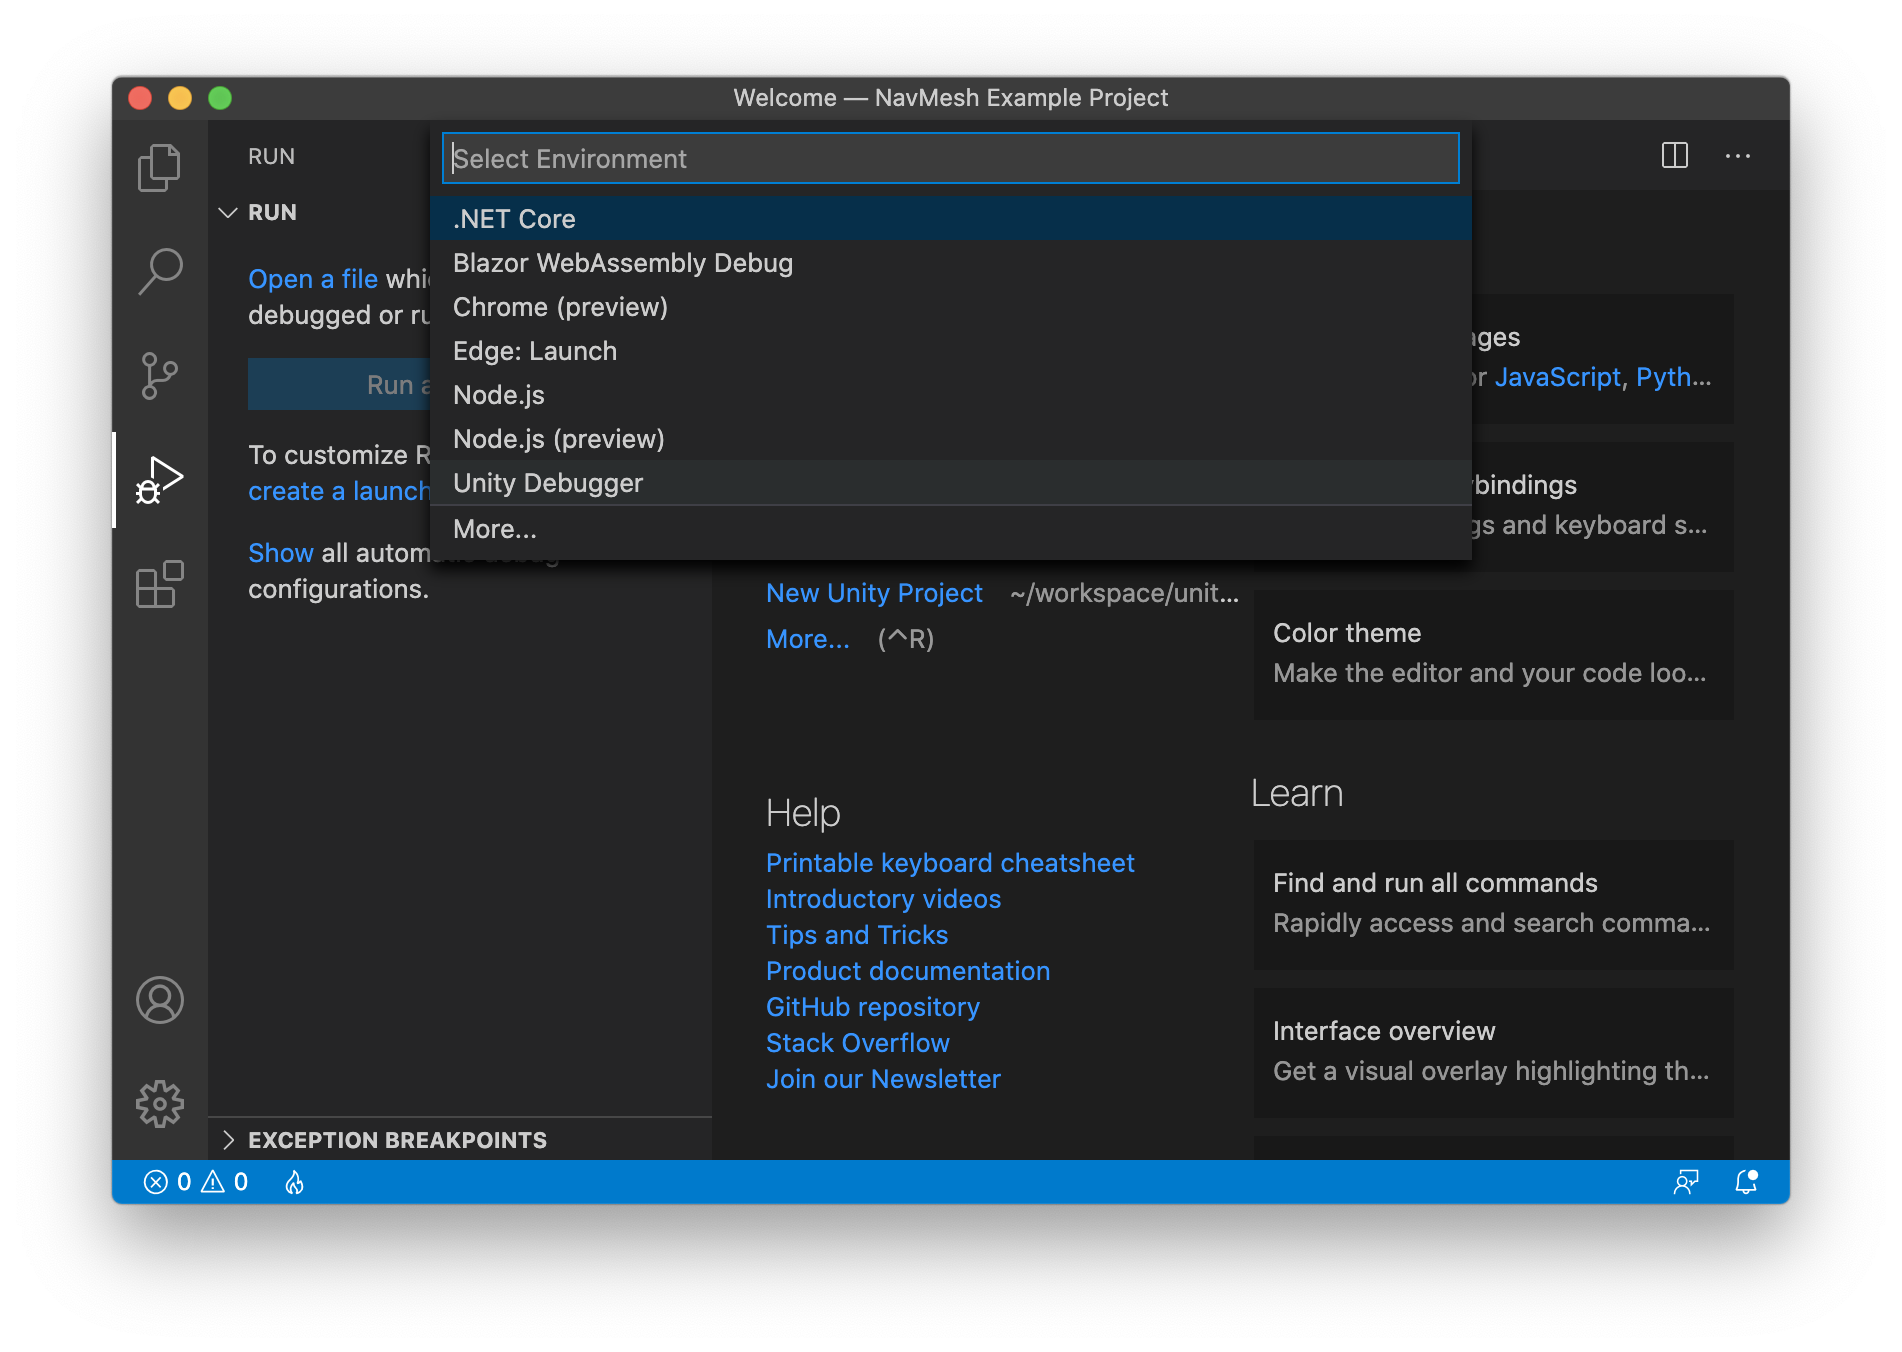
Task: Open the Manage settings gear
Action: click(x=159, y=1104)
